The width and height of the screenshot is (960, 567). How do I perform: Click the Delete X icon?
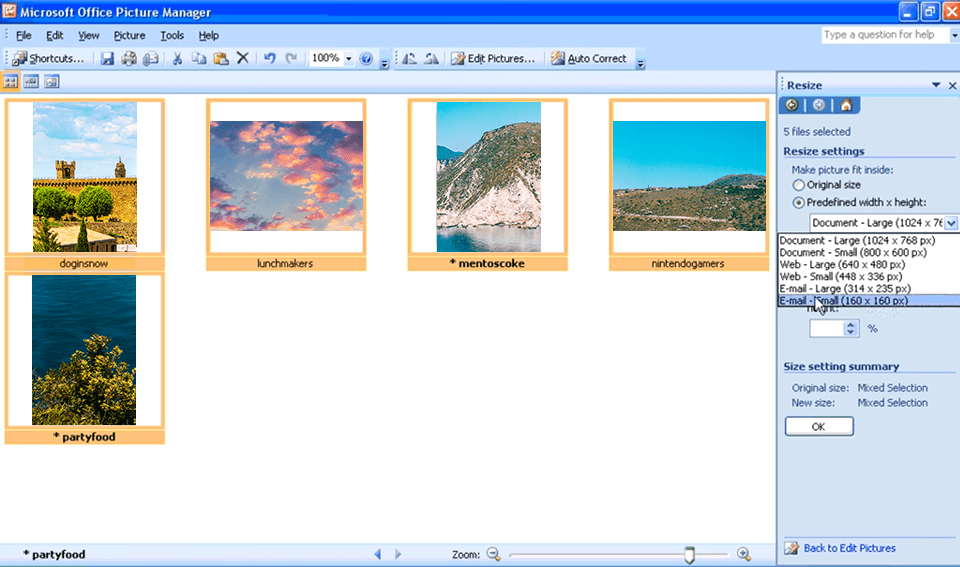click(242, 58)
